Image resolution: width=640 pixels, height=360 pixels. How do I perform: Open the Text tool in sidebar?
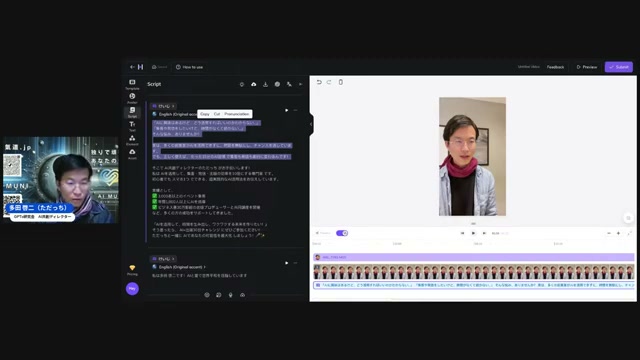click(x=132, y=126)
